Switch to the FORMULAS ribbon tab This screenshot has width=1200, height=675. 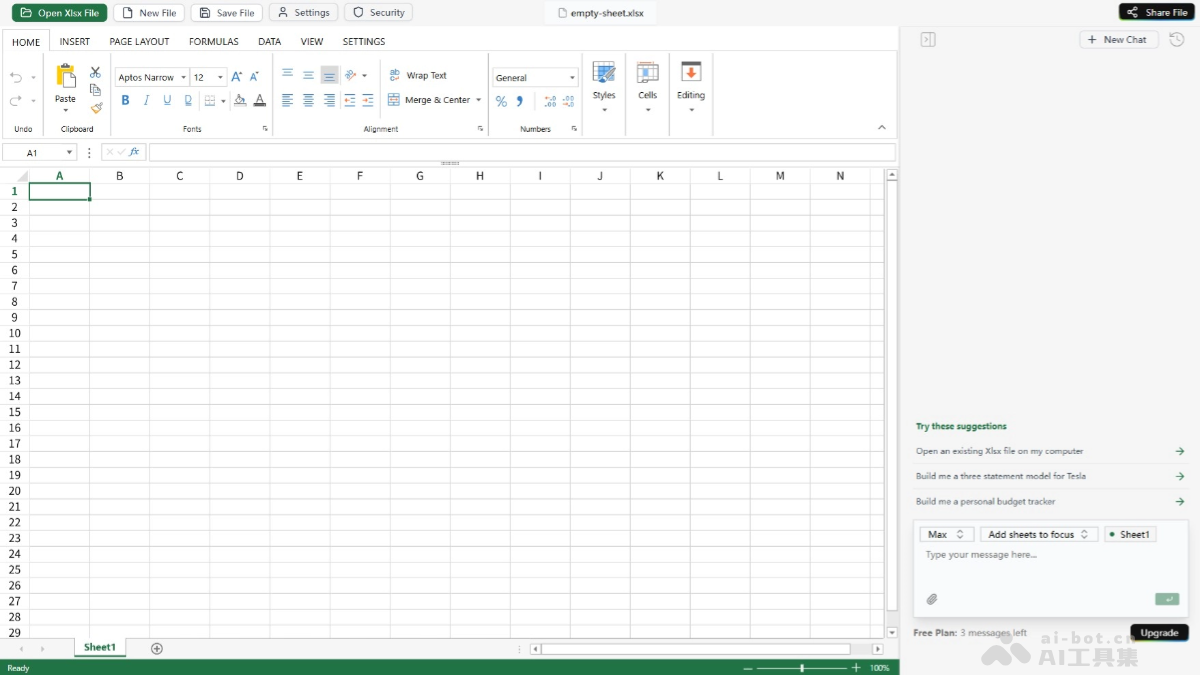[x=214, y=42]
